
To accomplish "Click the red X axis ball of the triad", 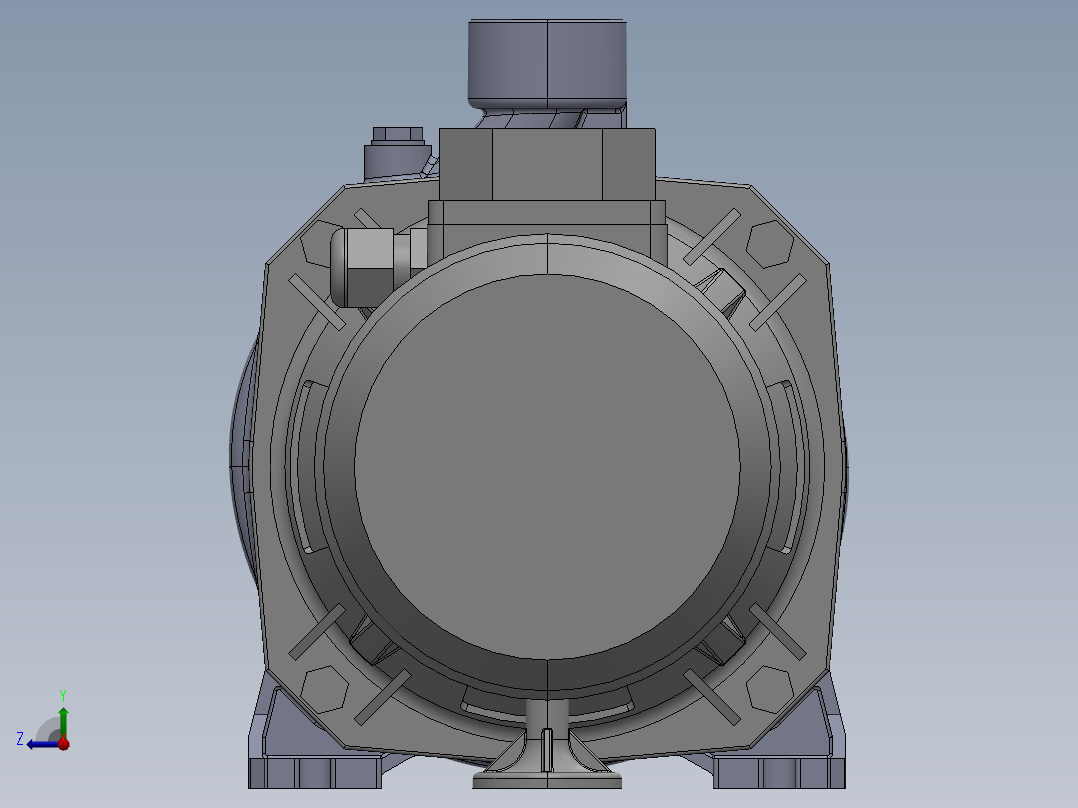I will pos(64,743).
